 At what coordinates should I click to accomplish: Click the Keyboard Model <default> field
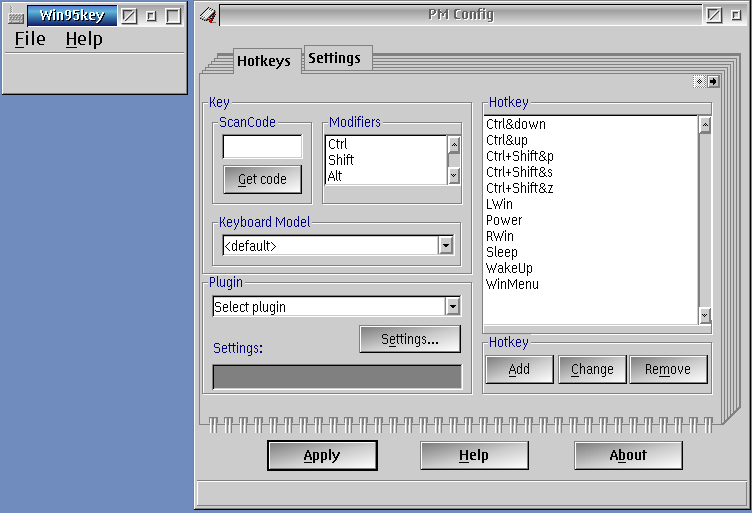click(x=330, y=245)
